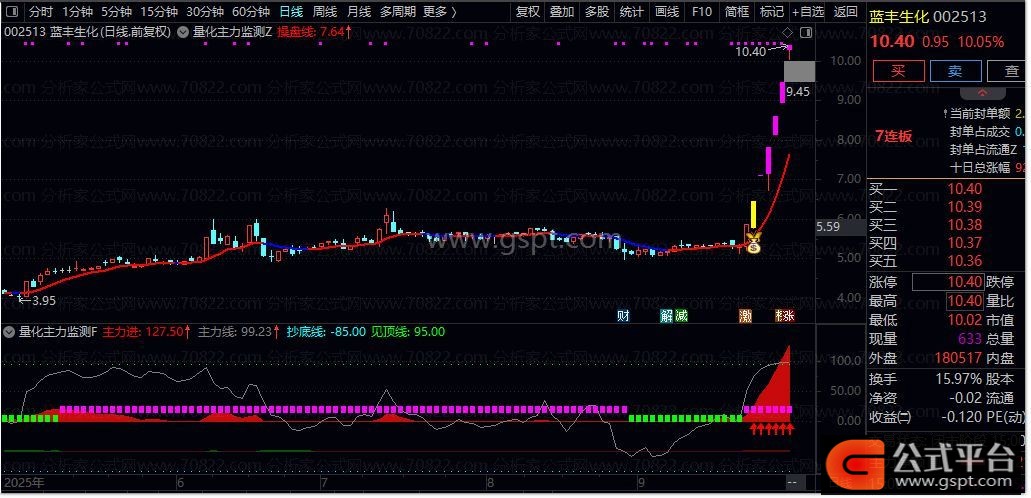Screen dimensions: 1031x498
Task: Add the stock via +自选
Action: [x=807, y=12]
